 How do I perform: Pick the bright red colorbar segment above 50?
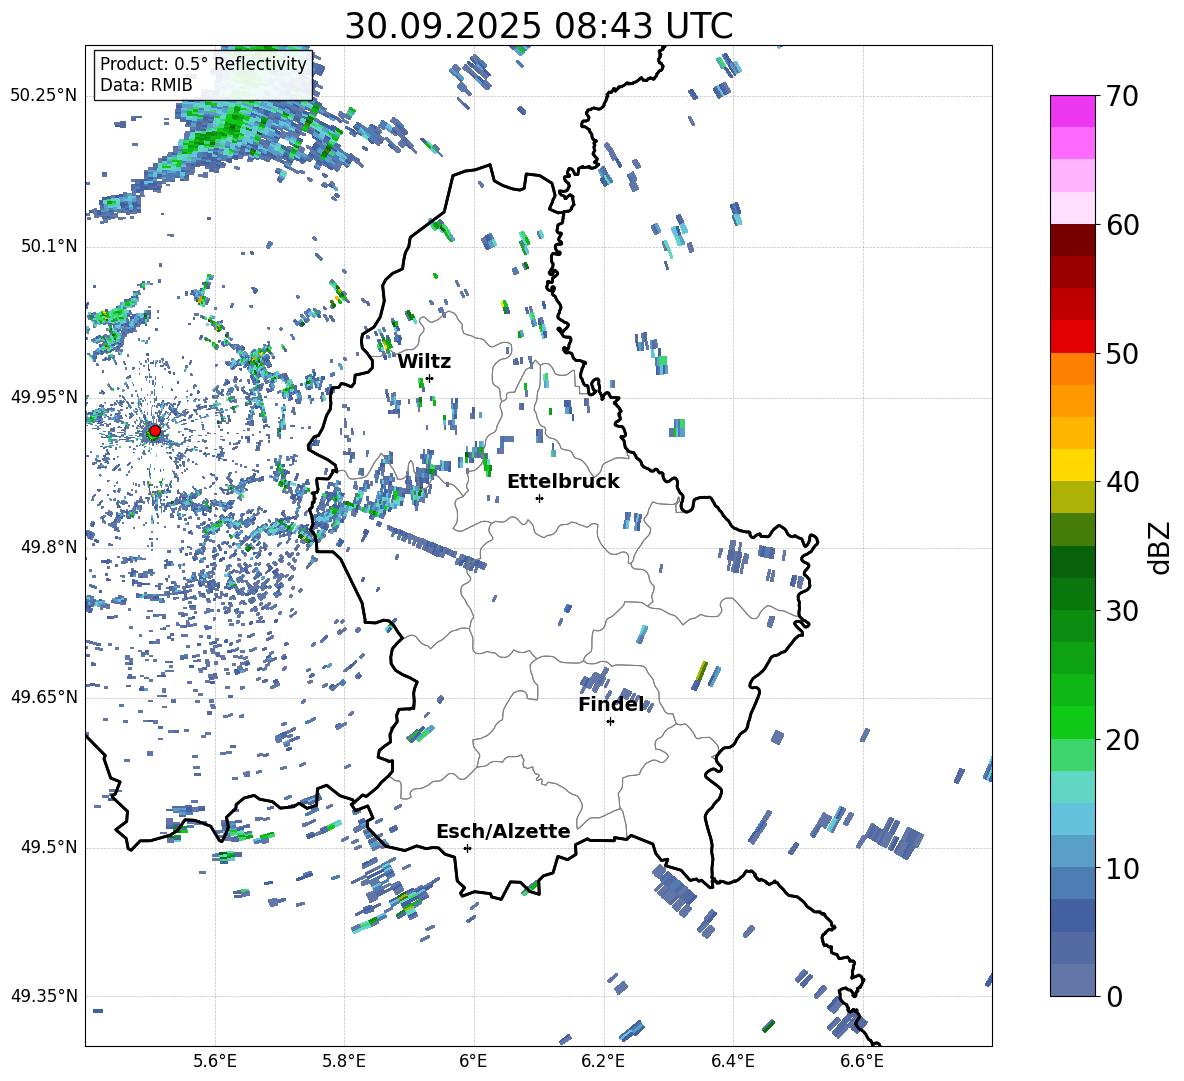point(1073,336)
